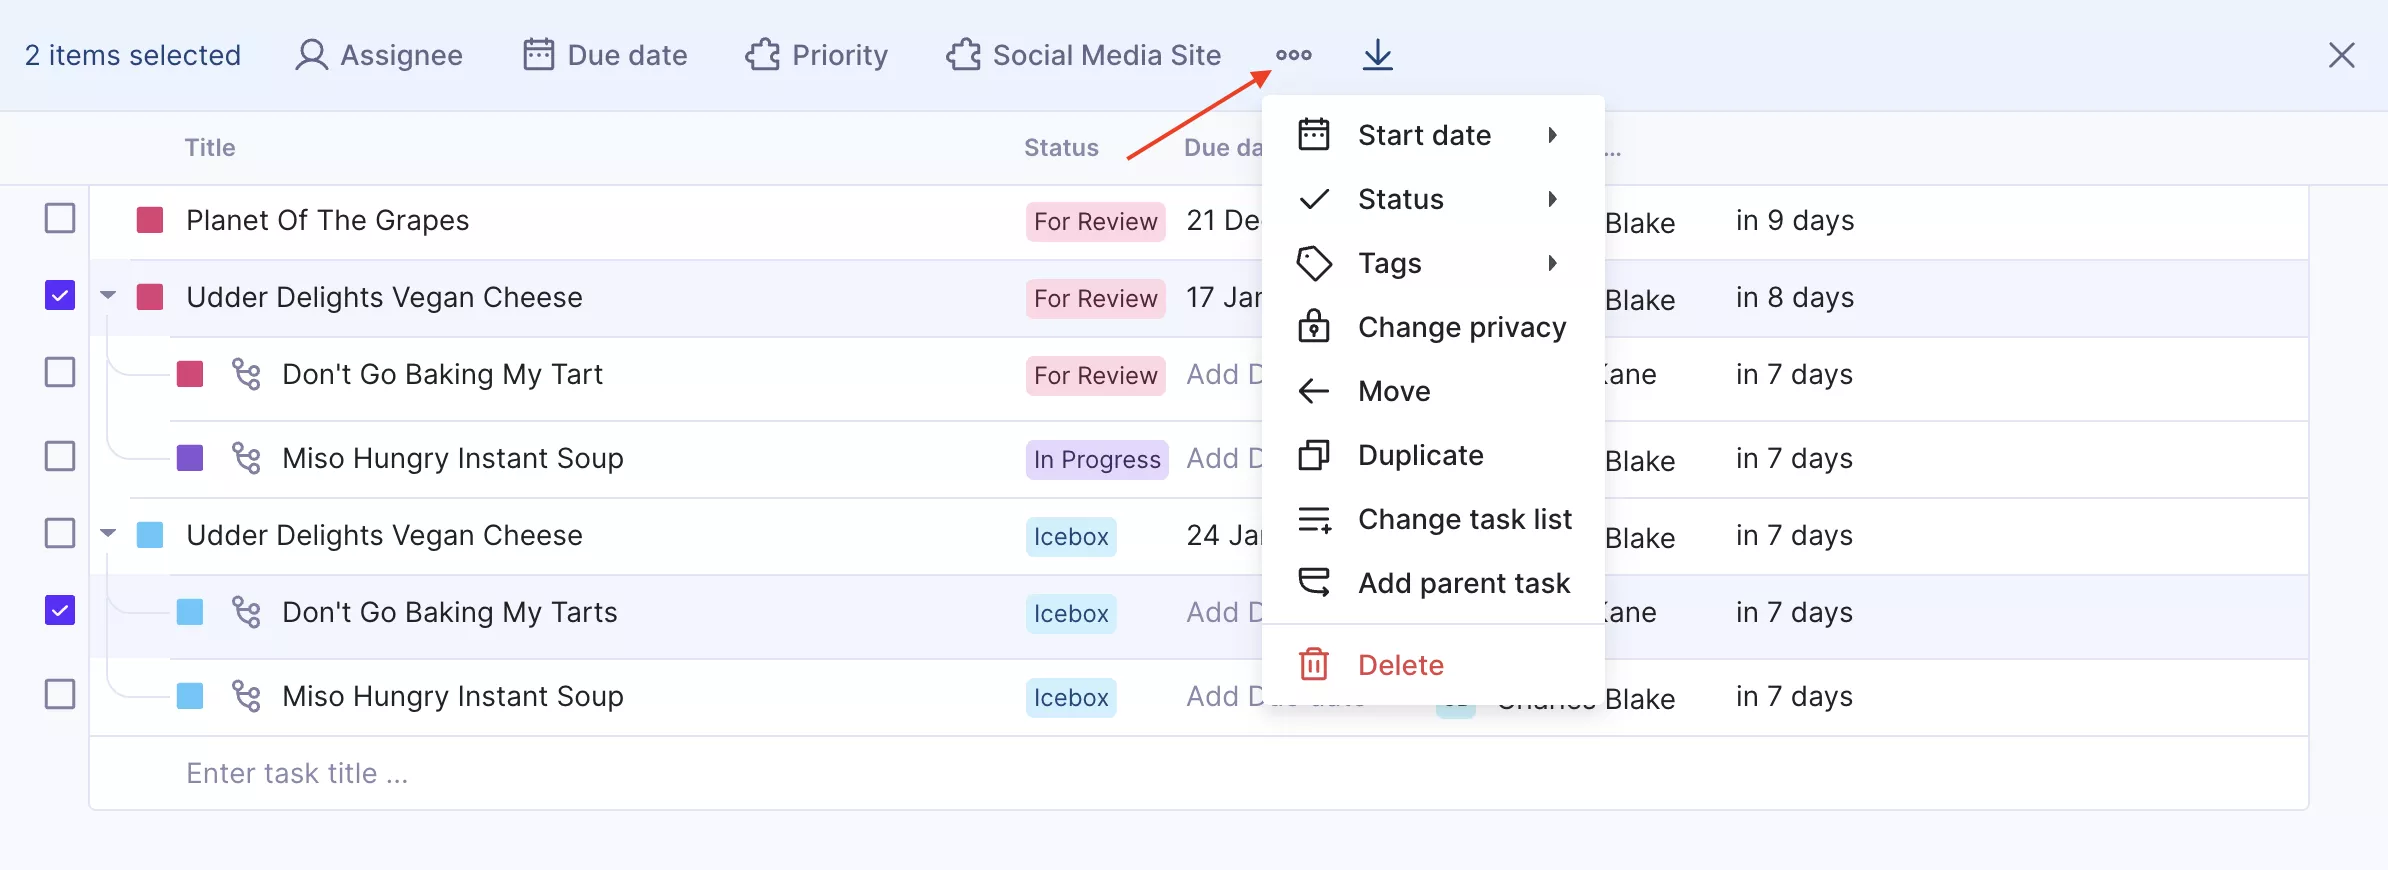The height and width of the screenshot is (870, 2388).
Task: Click the Duplicate copy icon in menu
Action: (1313, 455)
